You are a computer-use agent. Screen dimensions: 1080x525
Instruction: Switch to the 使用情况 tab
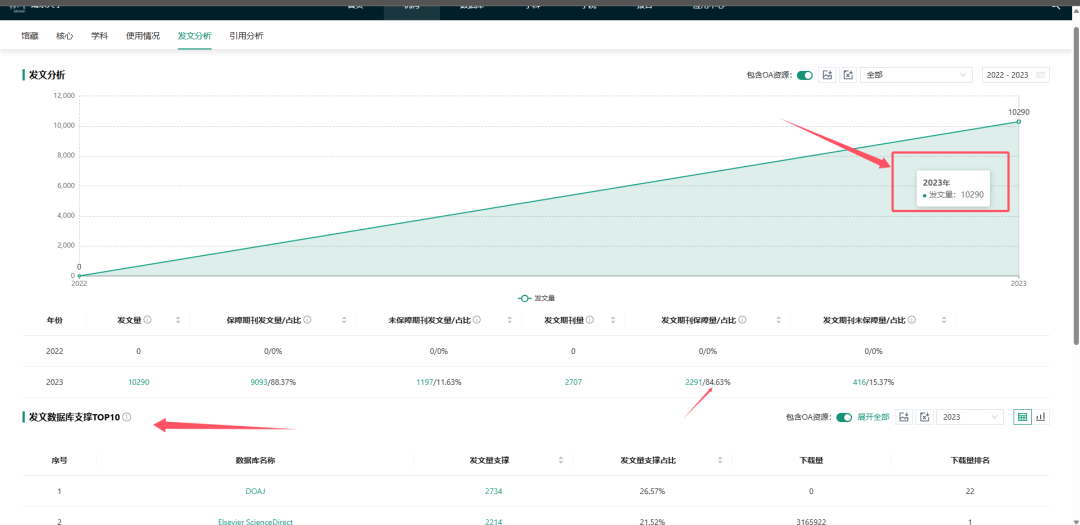pyautogui.click(x=142, y=36)
